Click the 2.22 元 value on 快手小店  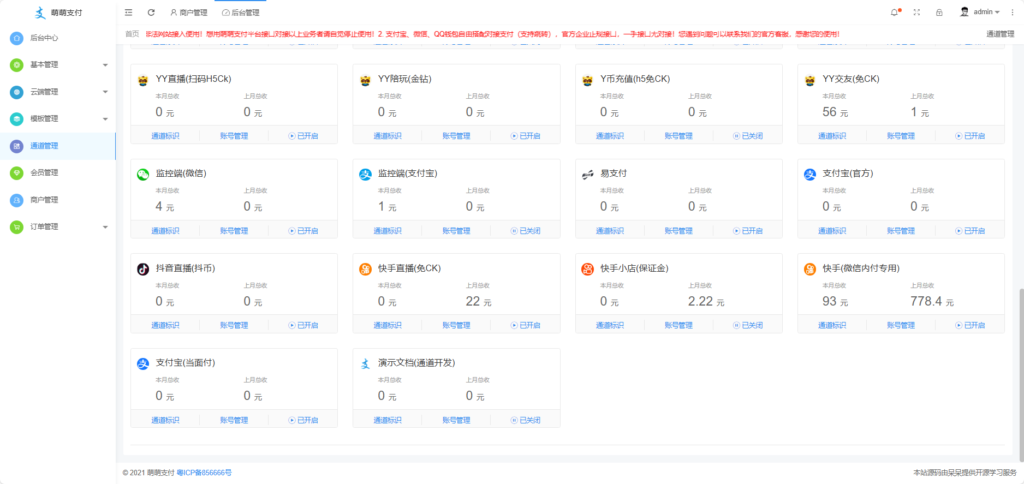pyautogui.click(x=707, y=301)
